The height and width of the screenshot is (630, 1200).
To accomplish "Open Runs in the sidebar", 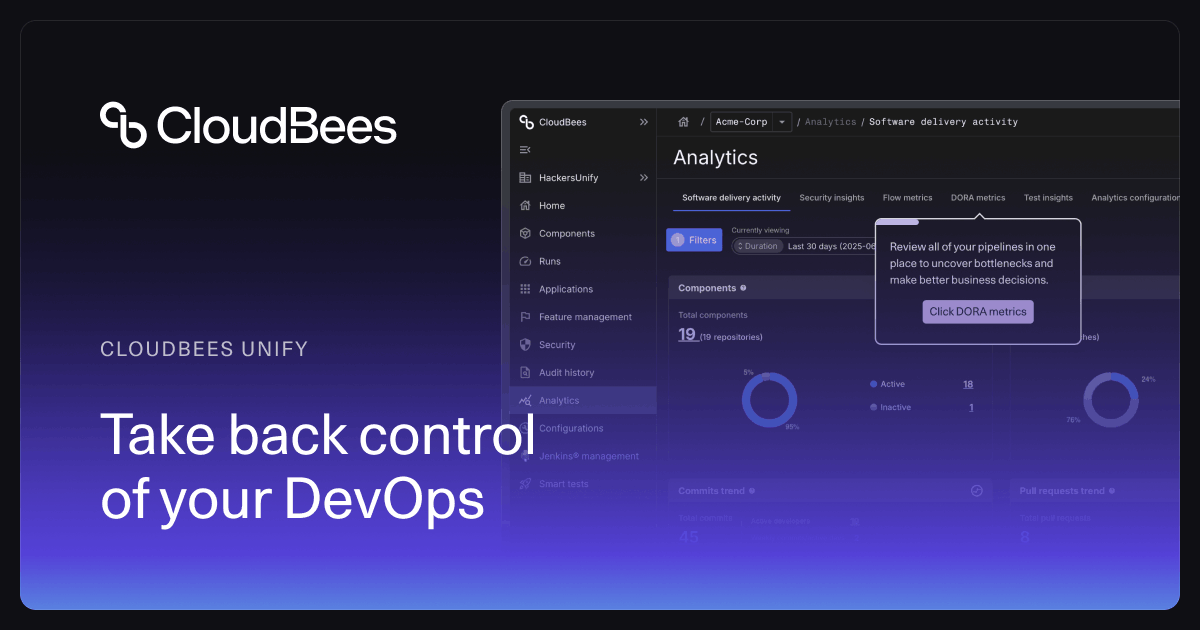I will coord(583,261).
